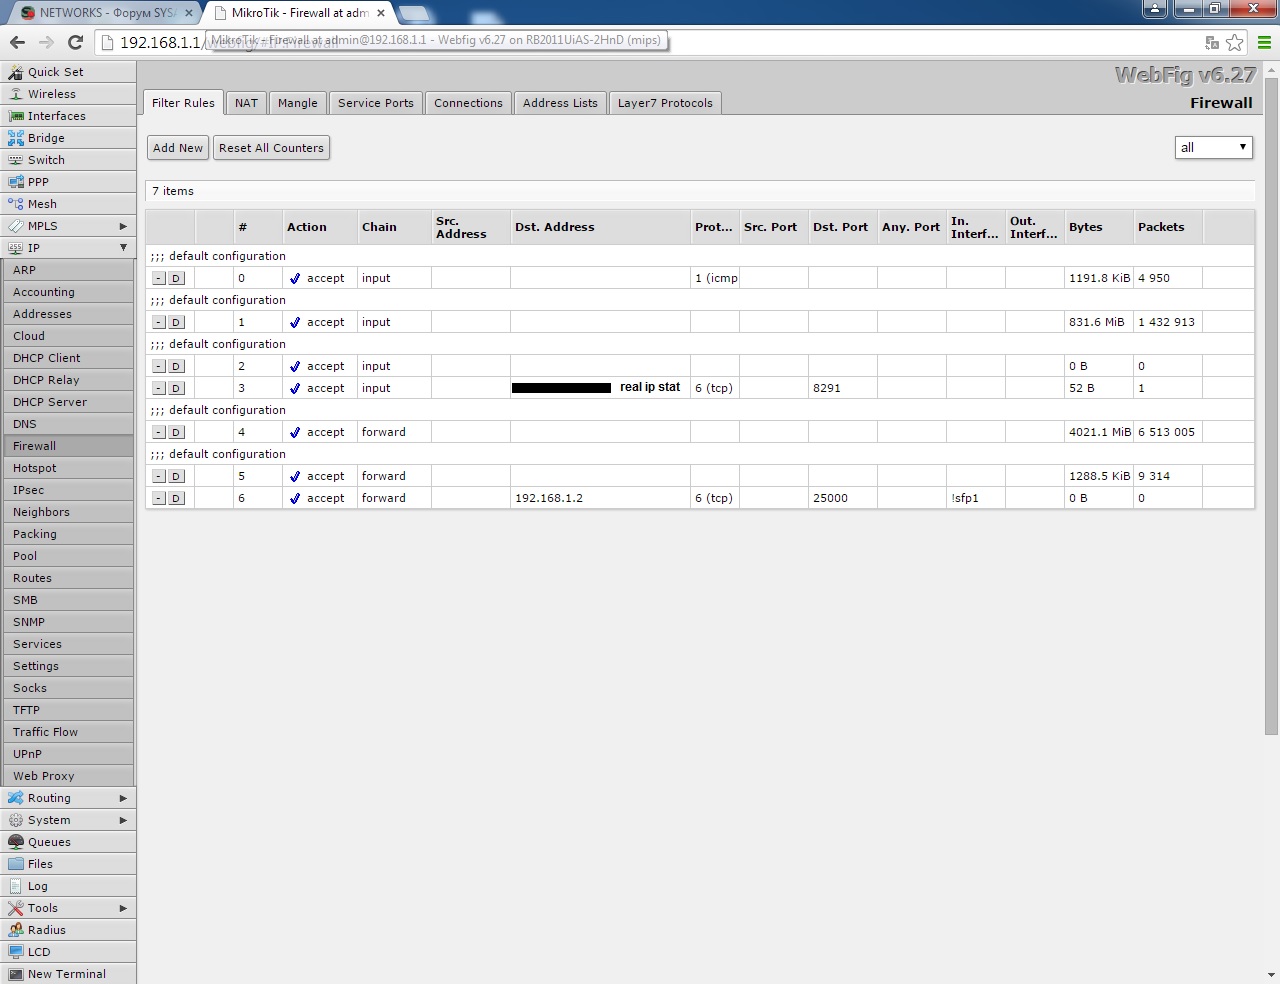
Task: Open the Service Ports tab
Action: tap(376, 103)
